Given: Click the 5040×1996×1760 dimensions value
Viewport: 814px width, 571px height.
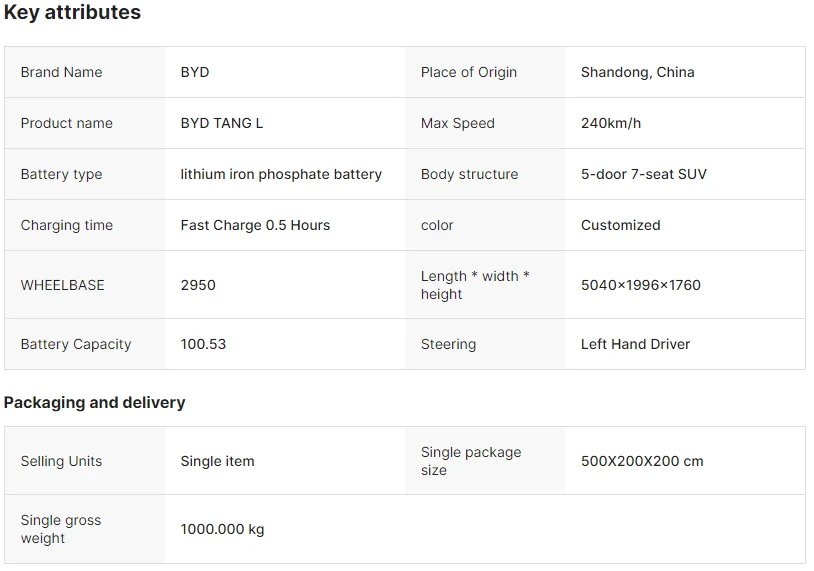Looking at the screenshot, I should point(640,285).
